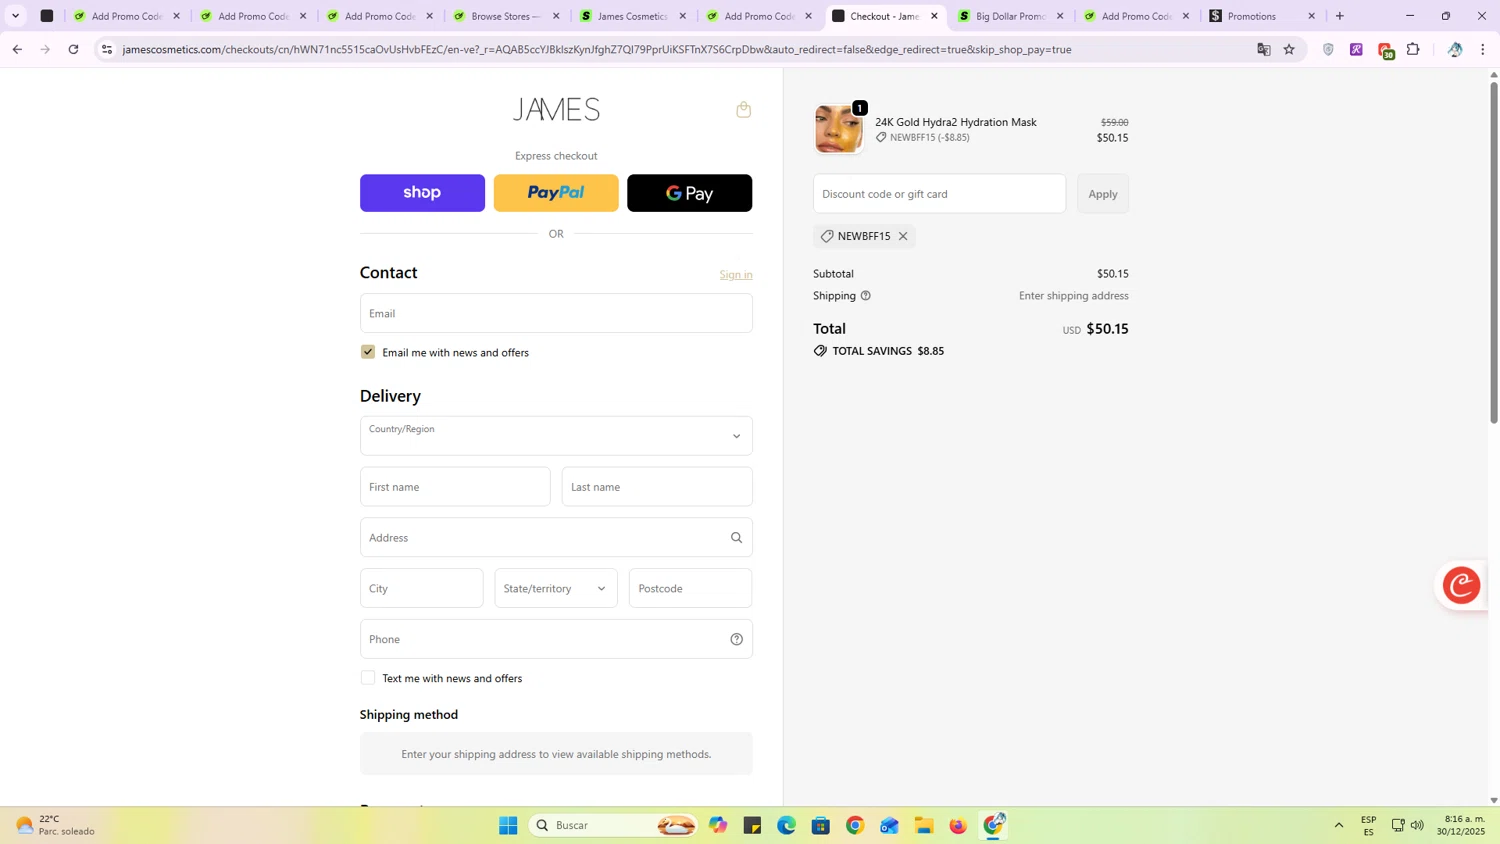
Task: Open the shopping bag cart icon
Action: (743, 110)
